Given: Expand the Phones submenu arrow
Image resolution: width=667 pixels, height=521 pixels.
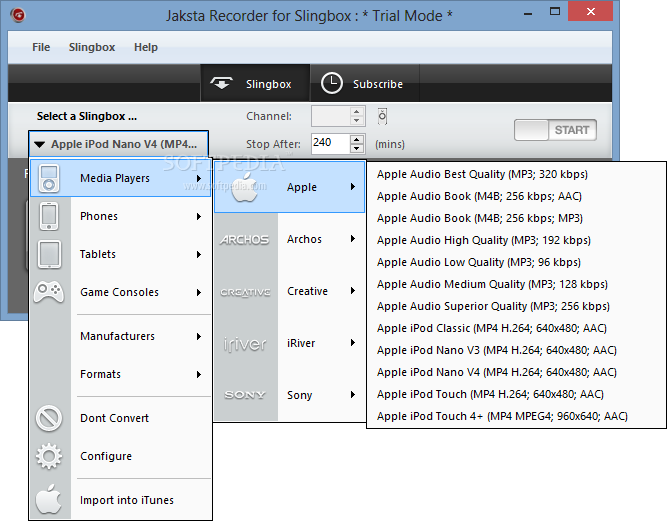Looking at the screenshot, I should tap(199, 216).
